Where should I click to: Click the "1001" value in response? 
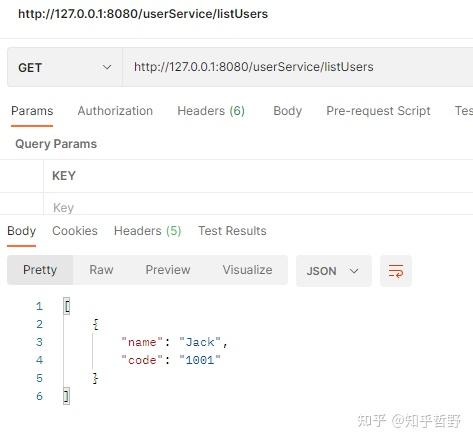[x=200, y=360]
